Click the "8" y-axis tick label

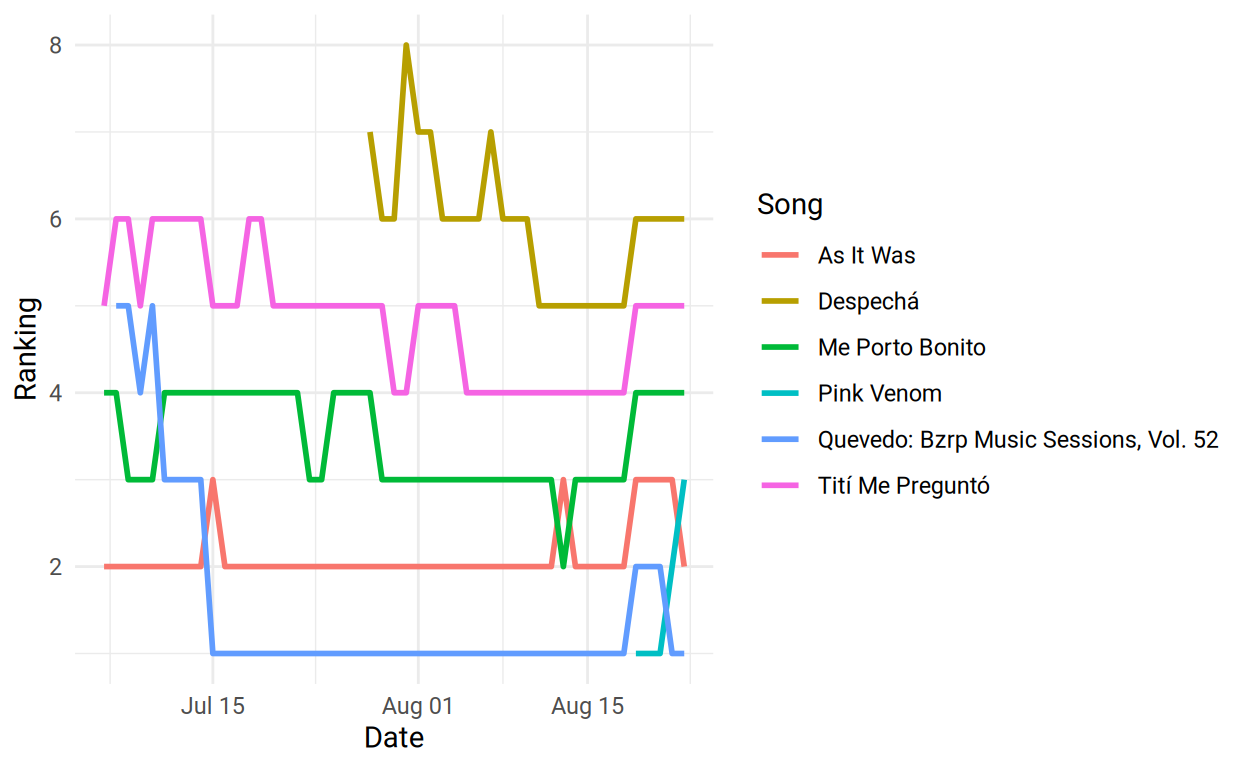click(x=55, y=46)
